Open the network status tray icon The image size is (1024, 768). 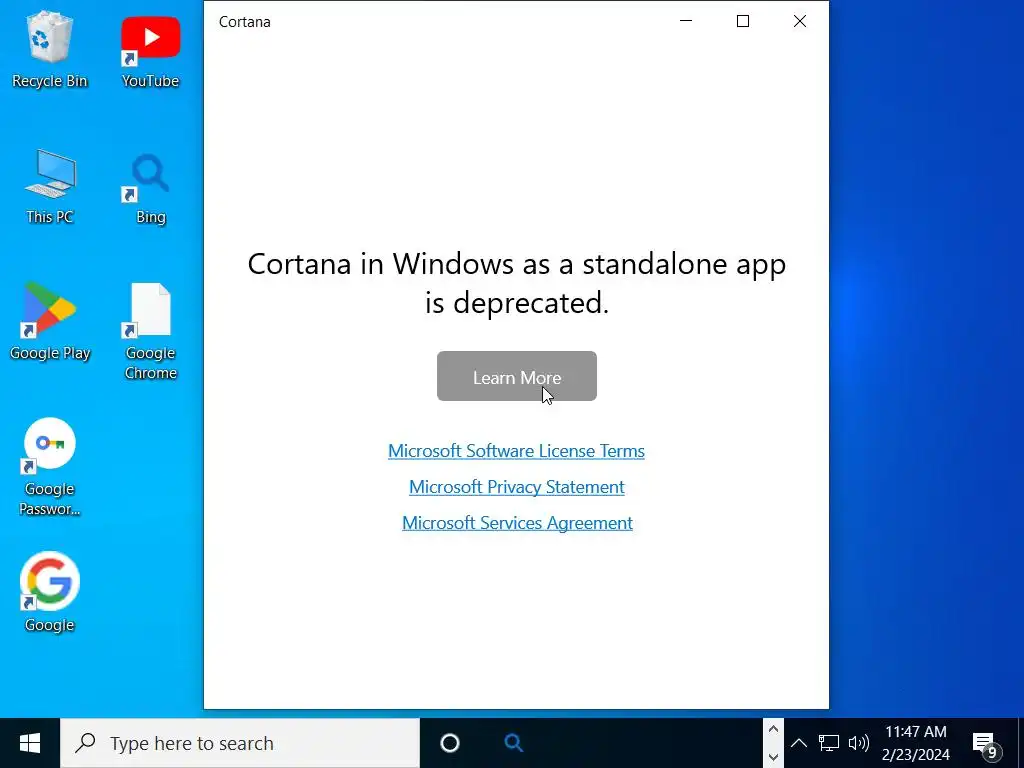click(x=829, y=743)
